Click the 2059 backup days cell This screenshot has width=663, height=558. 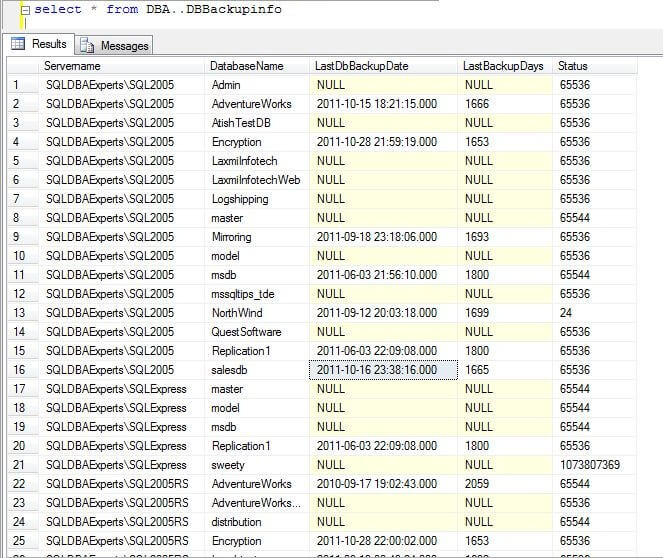click(x=505, y=484)
